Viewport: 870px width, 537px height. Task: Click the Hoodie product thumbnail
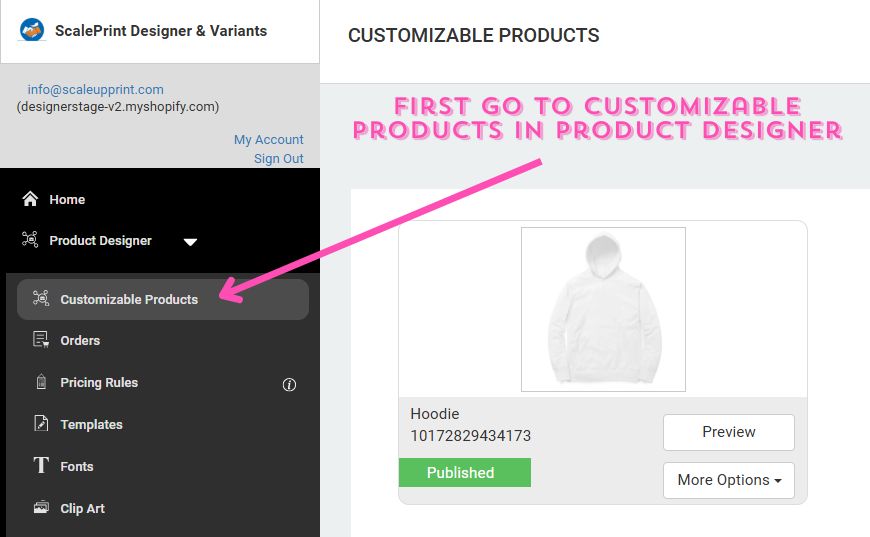603,309
